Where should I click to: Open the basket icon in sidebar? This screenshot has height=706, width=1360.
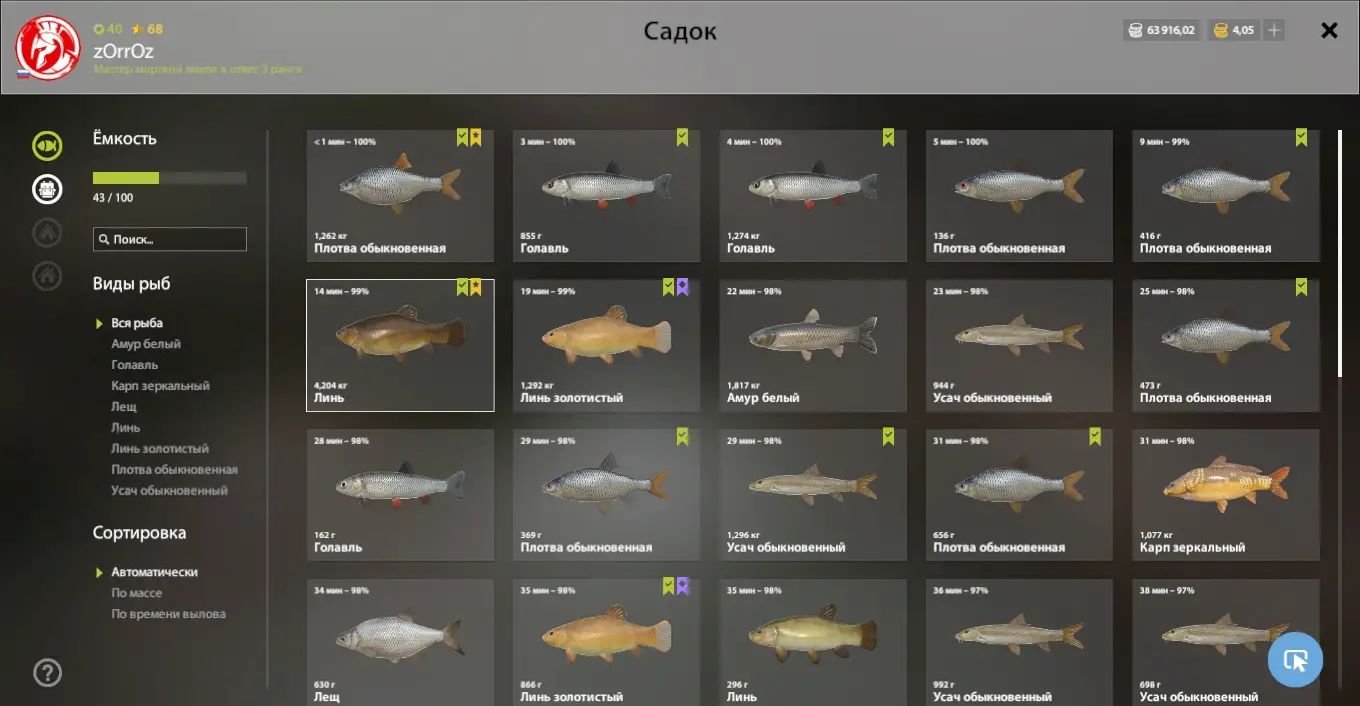(47, 189)
